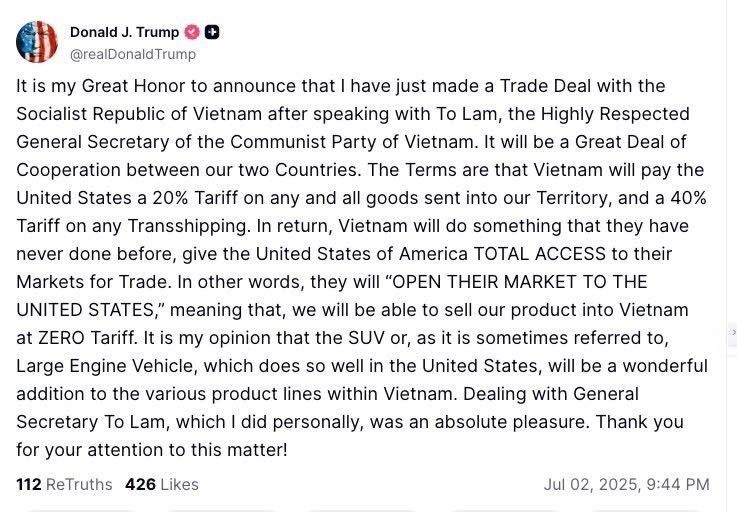Click the words "ZERO Tariff" in the post
737x512 pixels.
87,338
